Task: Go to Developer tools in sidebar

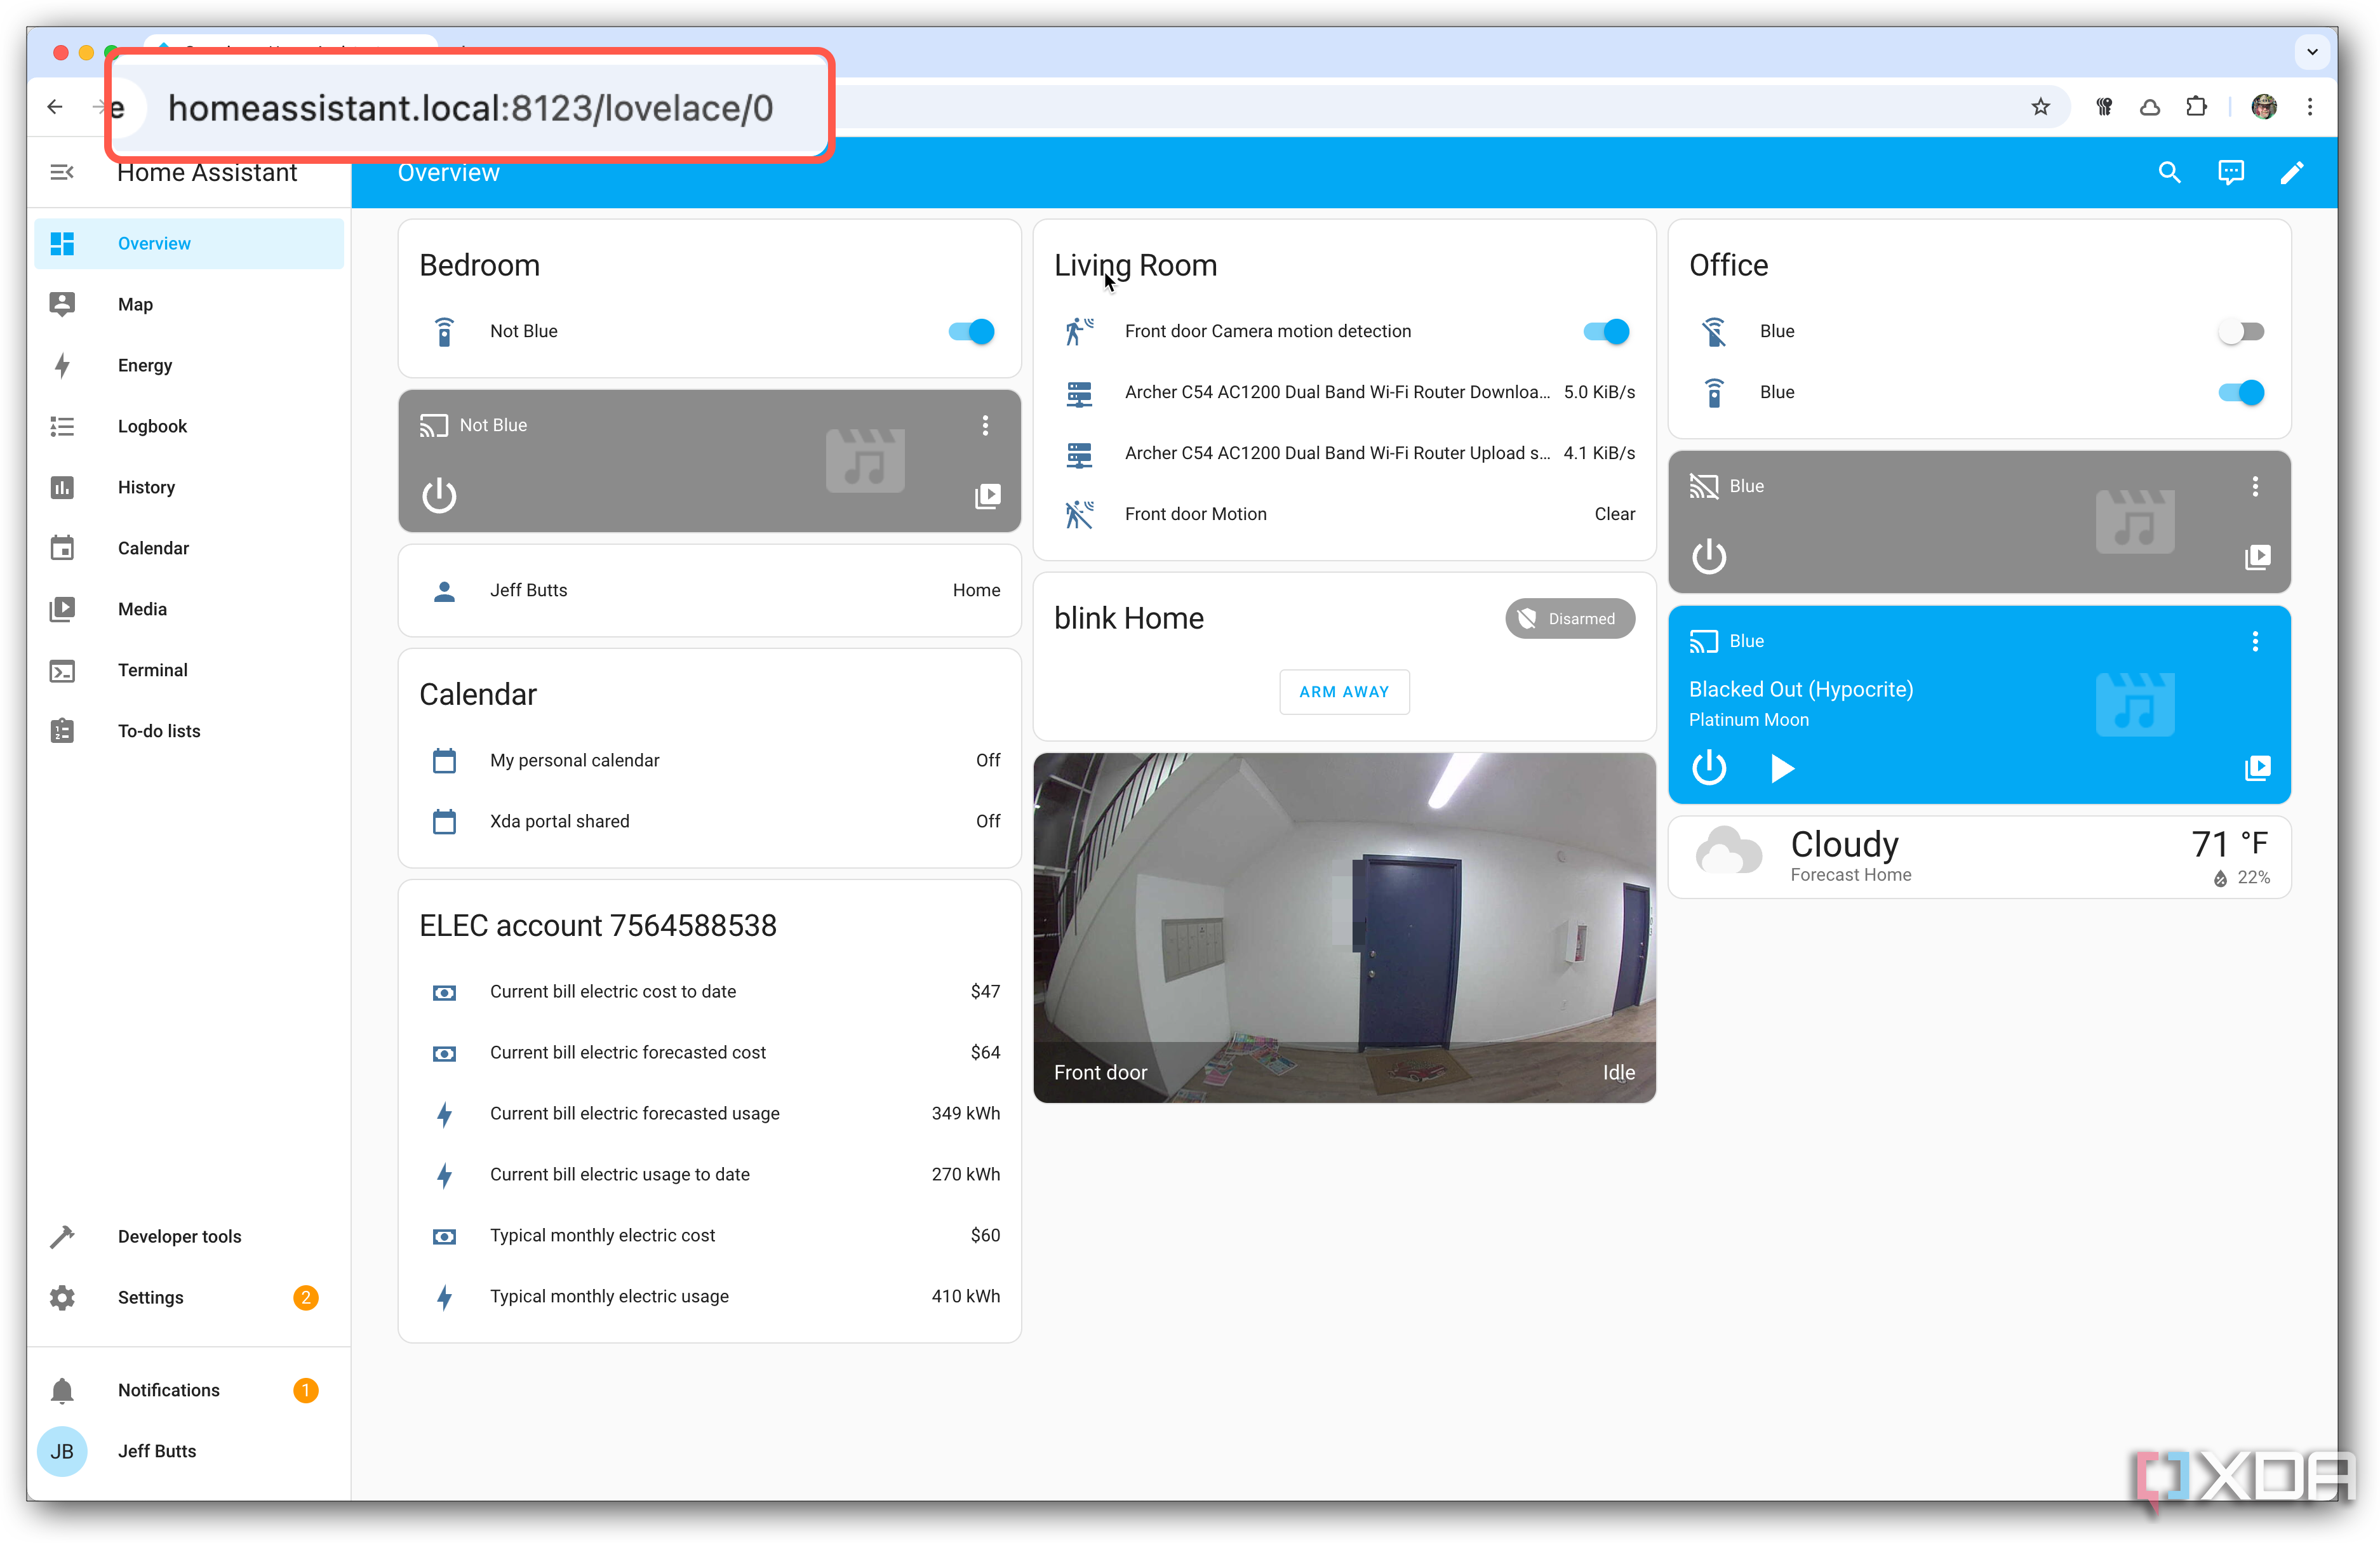Action: (x=179, y=1236)
